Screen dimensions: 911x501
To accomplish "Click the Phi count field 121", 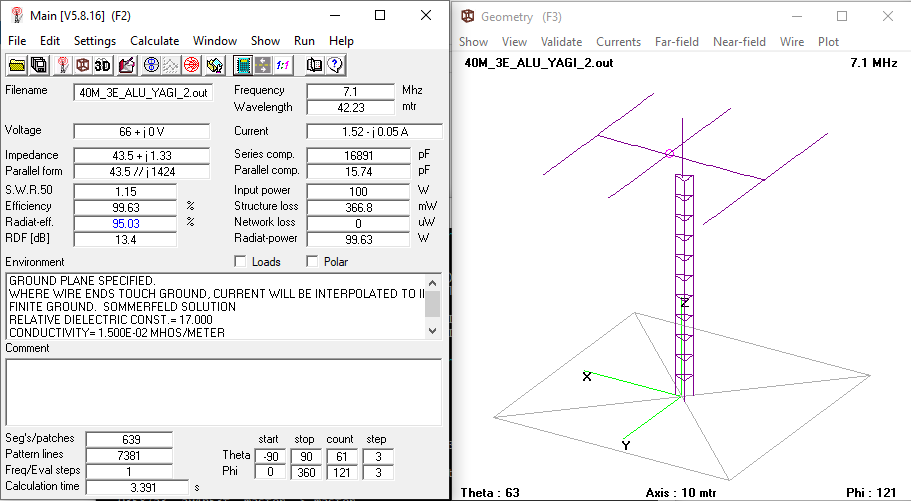I will click(342, 473).
